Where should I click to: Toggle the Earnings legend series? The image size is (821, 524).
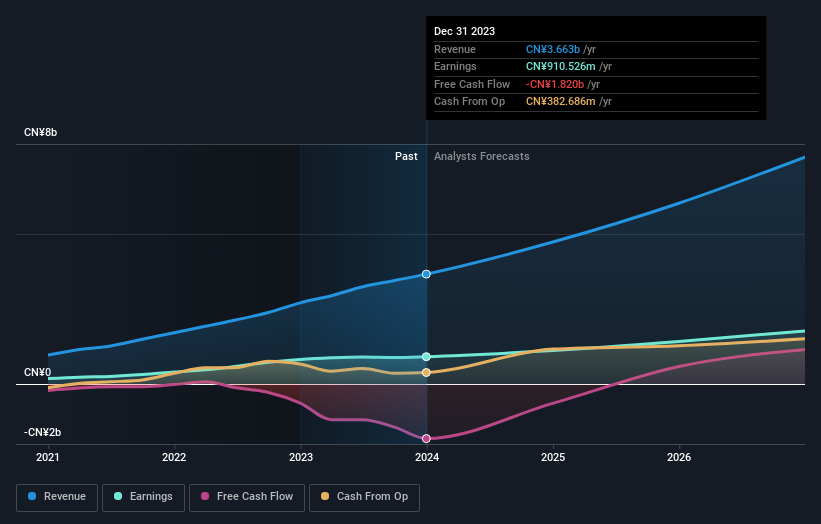tap(143, 497)
